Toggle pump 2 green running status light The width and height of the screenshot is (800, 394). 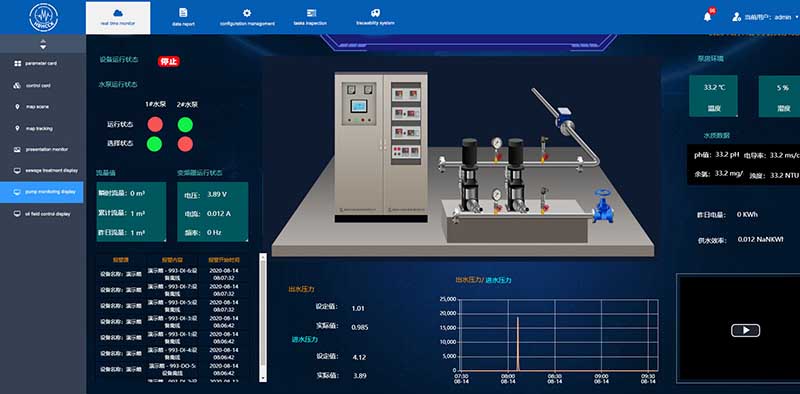click(185, 124)
